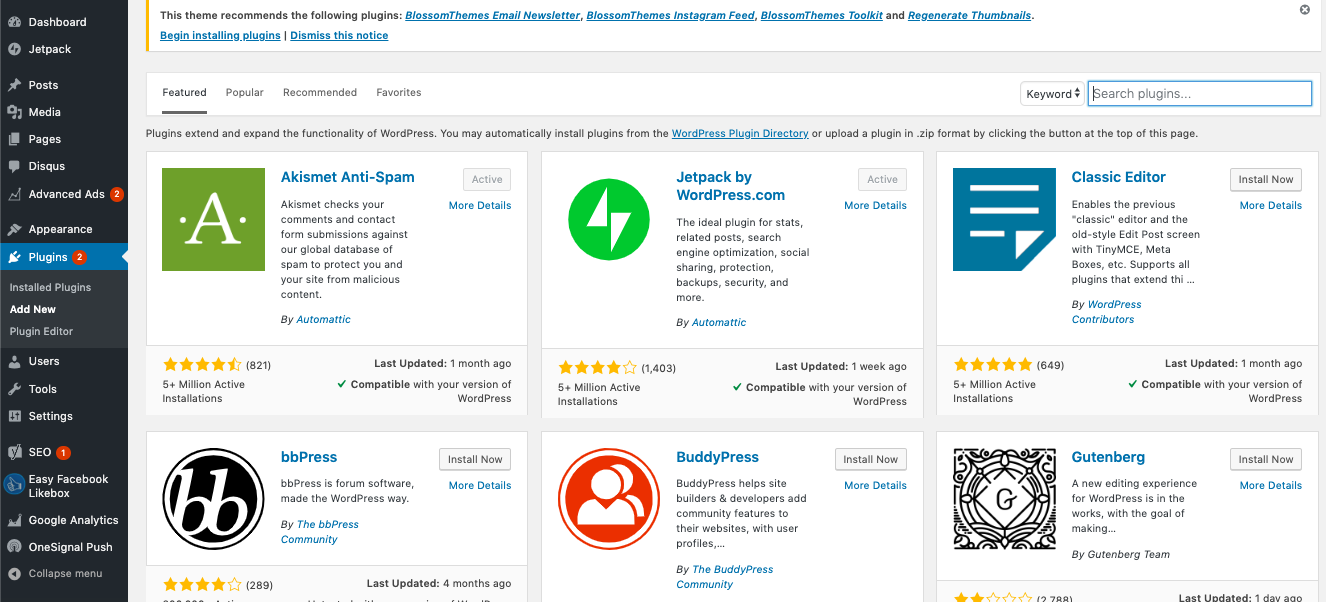
Task: Click the Plugins plug icon
Action: click(x=14, y=257)
